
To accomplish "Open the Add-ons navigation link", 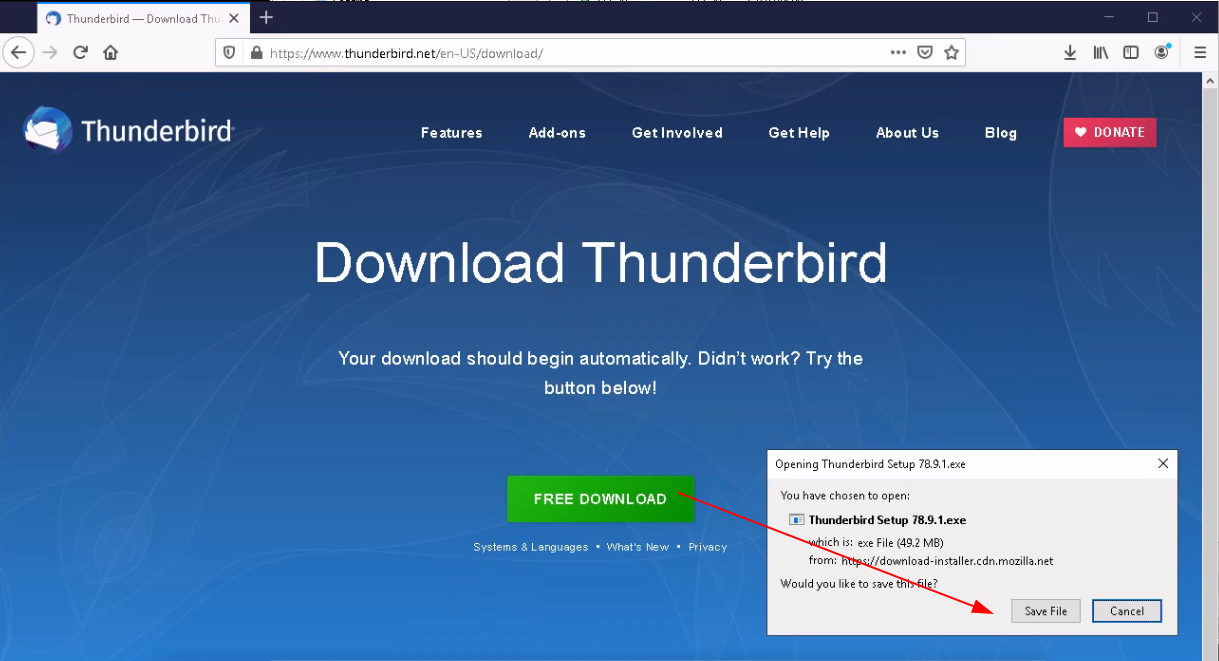I will coord(557,132).
